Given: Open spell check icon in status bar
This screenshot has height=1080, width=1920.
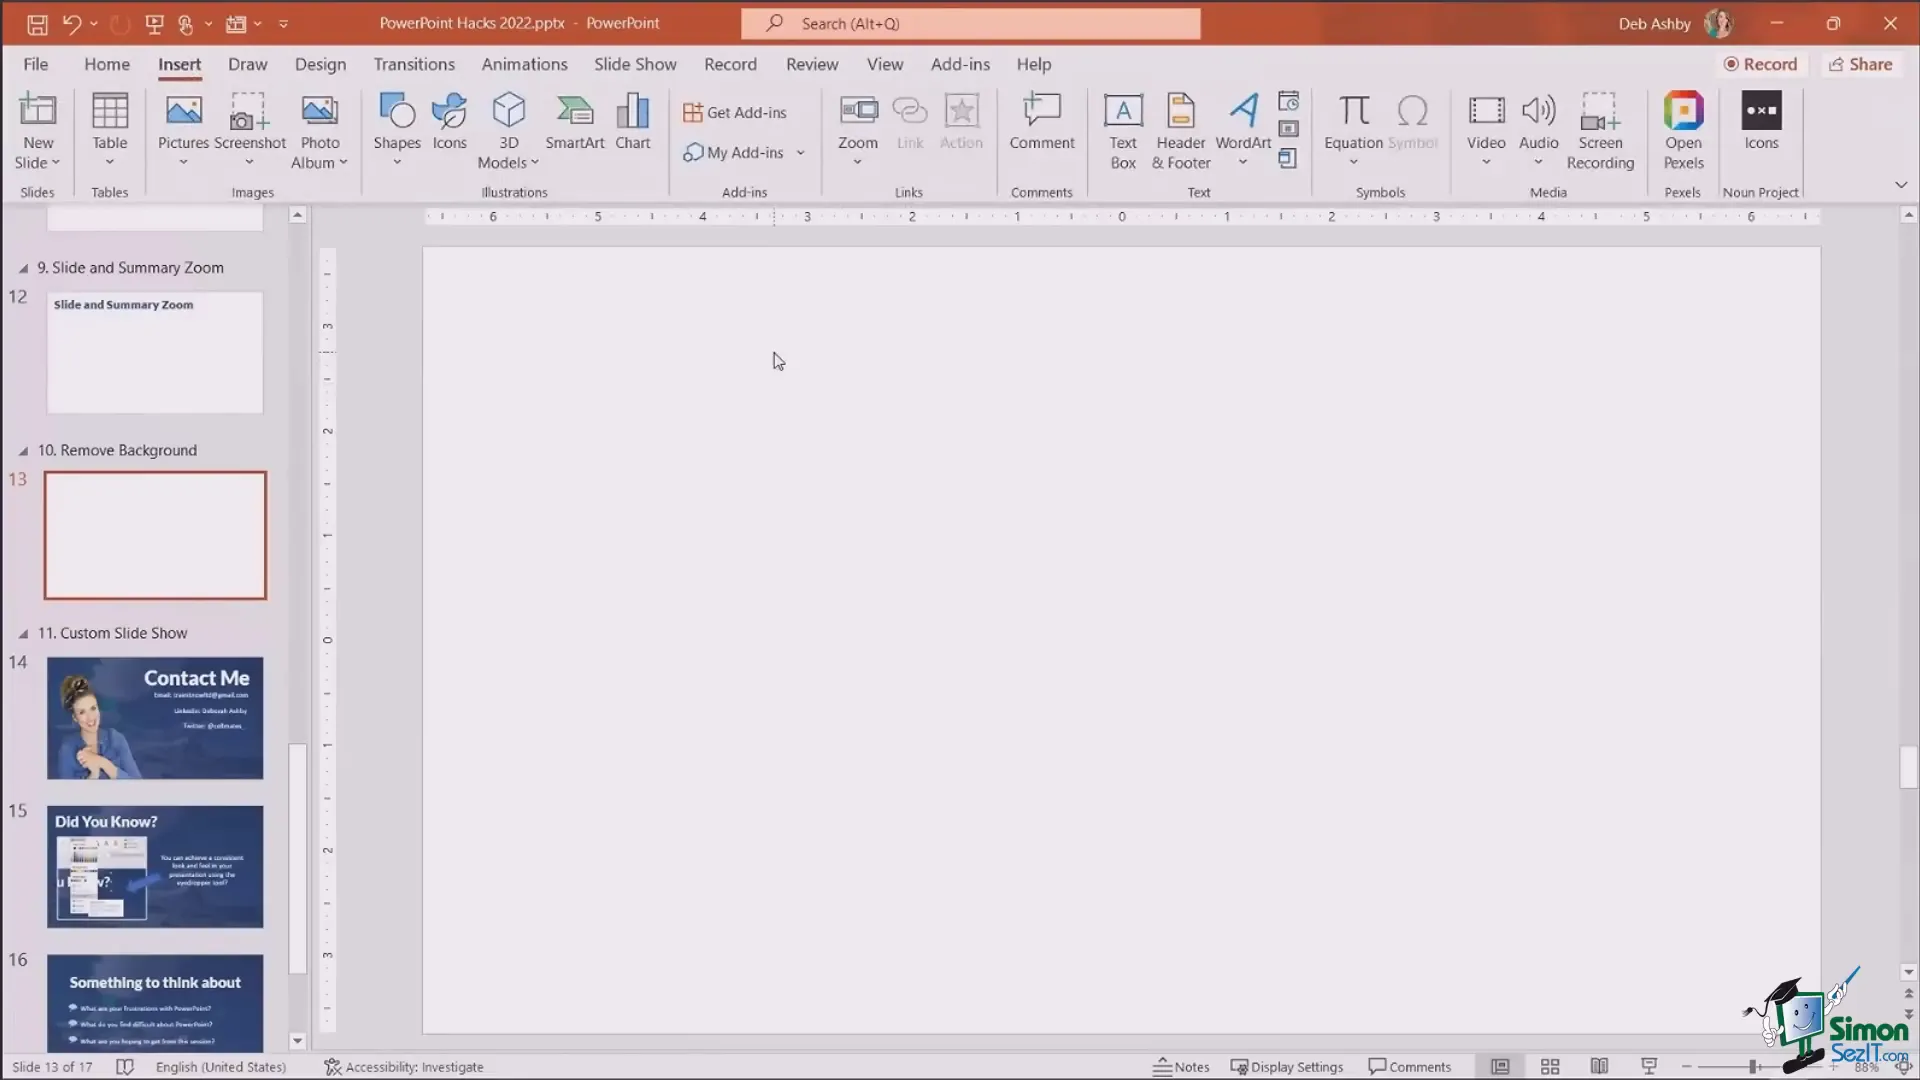Looking at the screenshot, I should 125,1067.
